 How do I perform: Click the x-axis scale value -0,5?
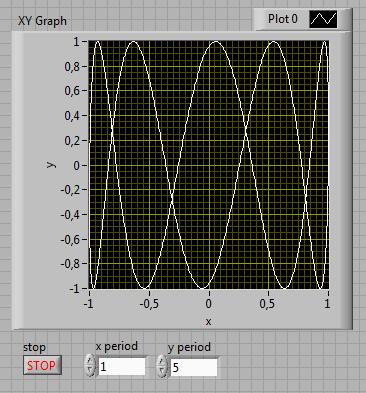point(149,304)
